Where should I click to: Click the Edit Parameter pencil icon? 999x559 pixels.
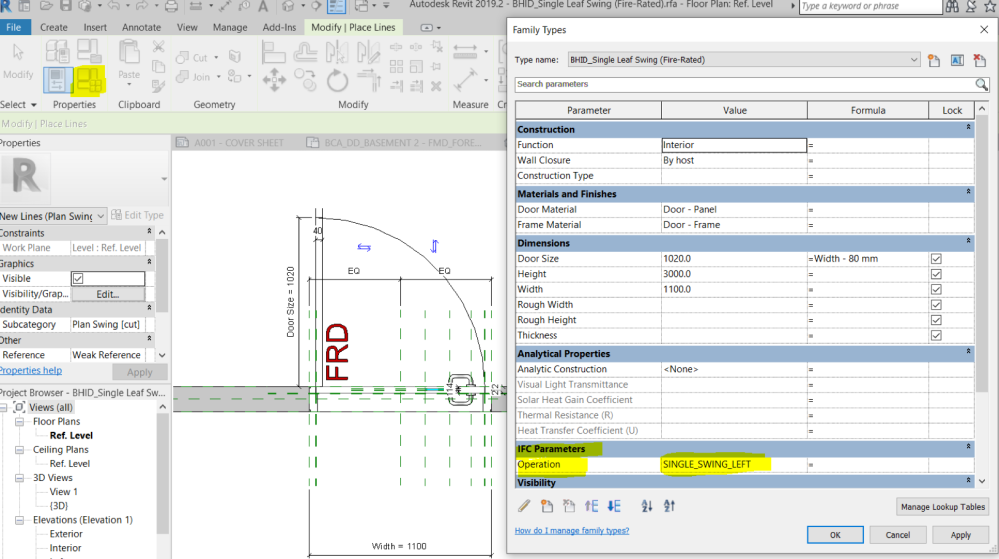pyautogui.click(x=524, y=507)
